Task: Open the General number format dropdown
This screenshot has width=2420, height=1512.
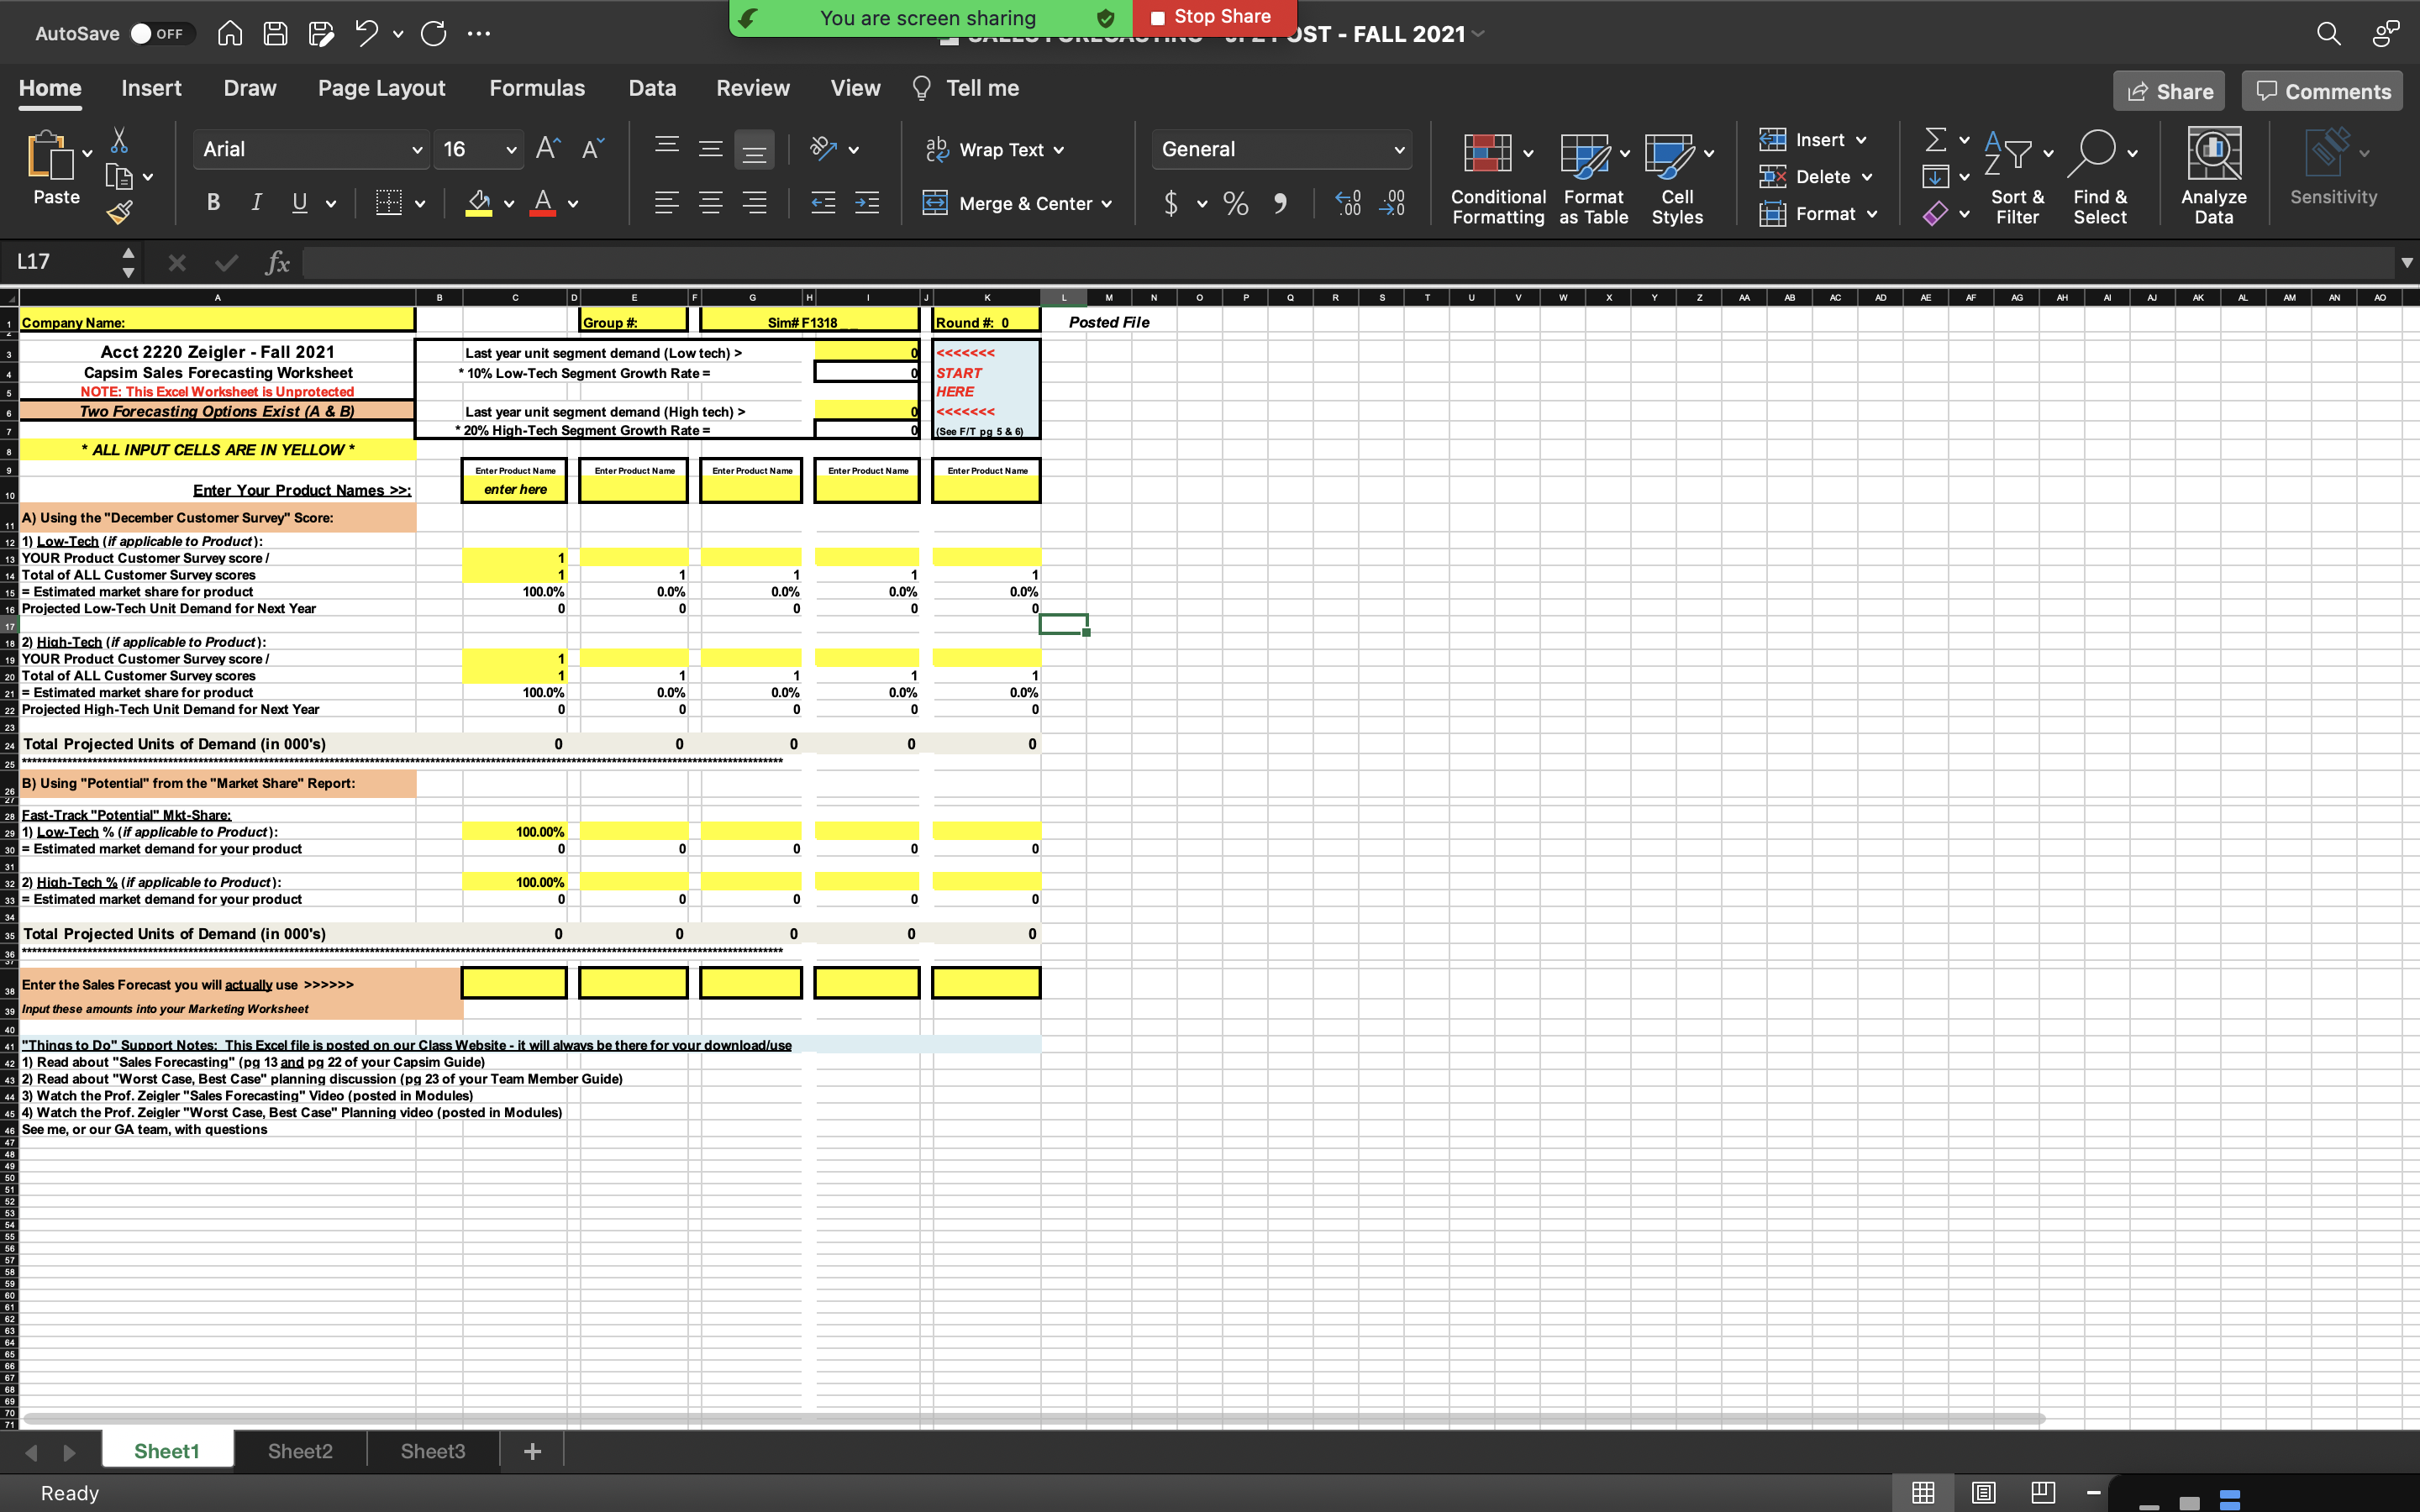Action: tap(1399, 150)
